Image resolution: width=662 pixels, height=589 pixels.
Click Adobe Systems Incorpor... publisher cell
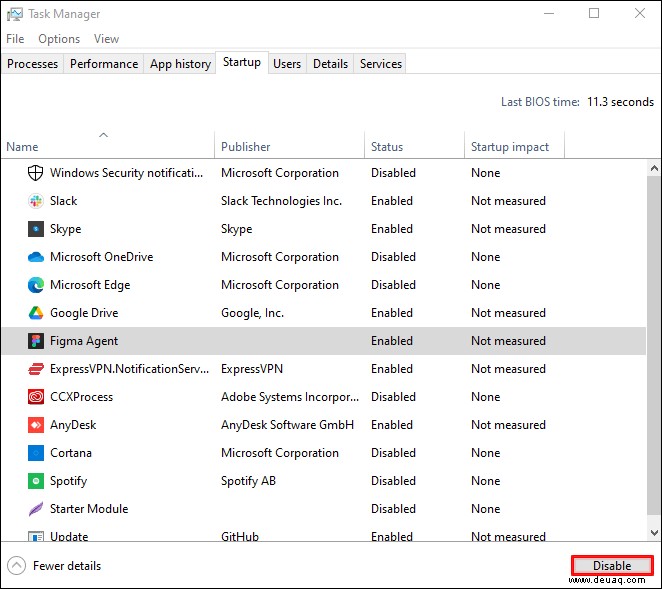coord(290,397)
